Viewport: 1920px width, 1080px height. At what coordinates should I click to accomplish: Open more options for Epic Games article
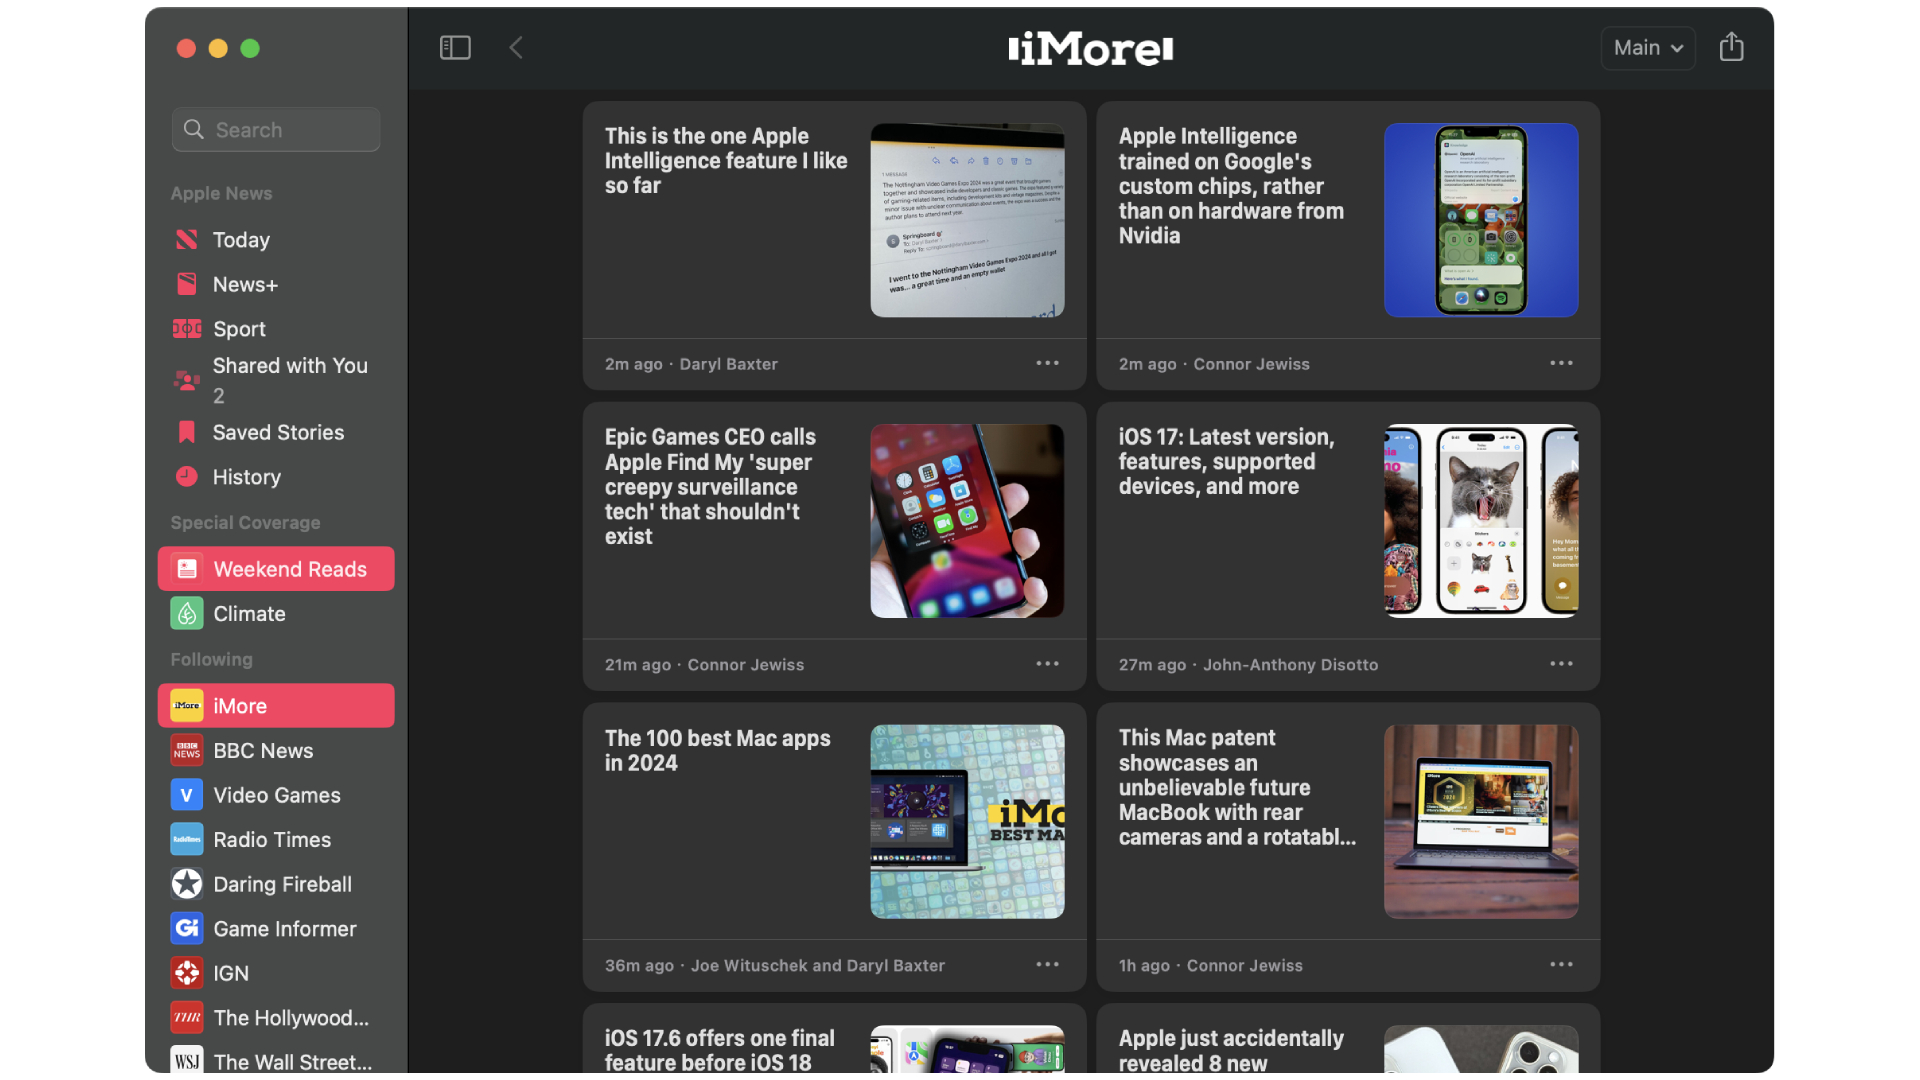tap(1047, 664)
